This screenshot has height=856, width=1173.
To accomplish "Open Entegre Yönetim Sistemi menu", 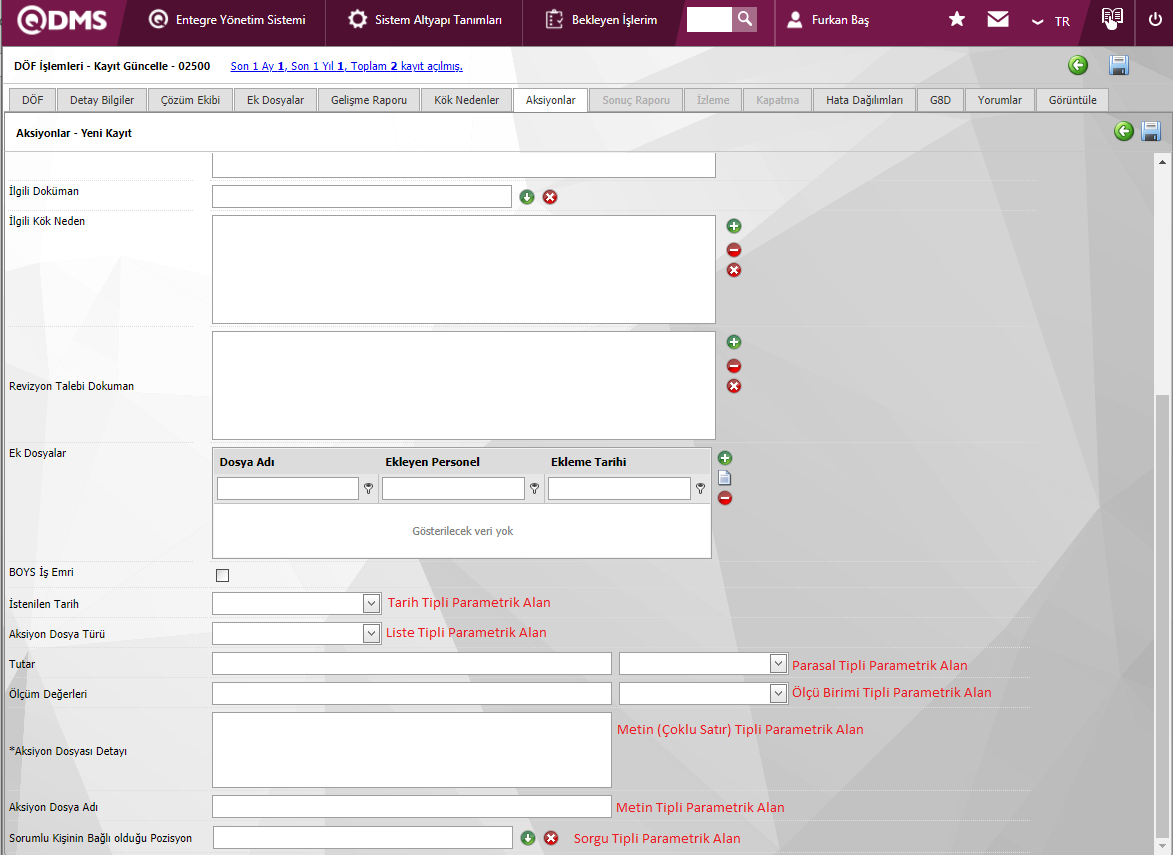I will (227, 20).
